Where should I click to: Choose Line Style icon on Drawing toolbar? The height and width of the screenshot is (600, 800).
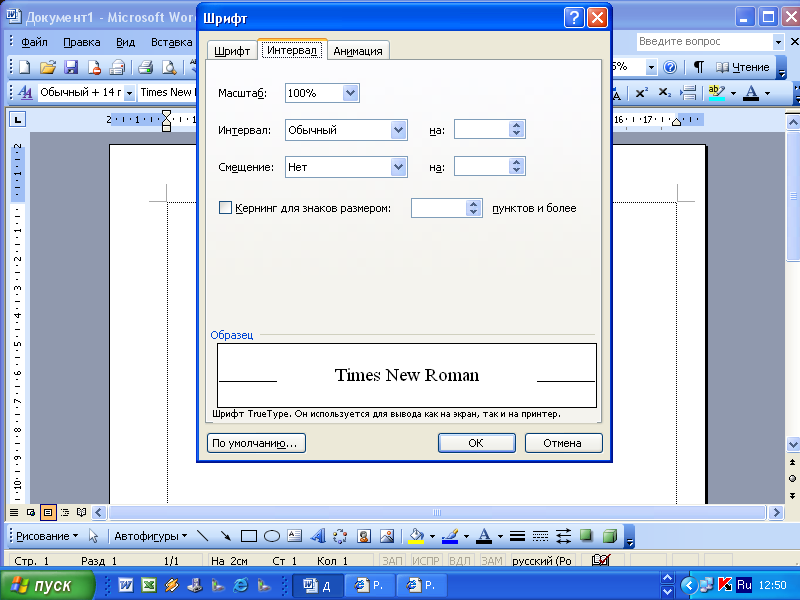pyautogui.click(x=517, y=536)
